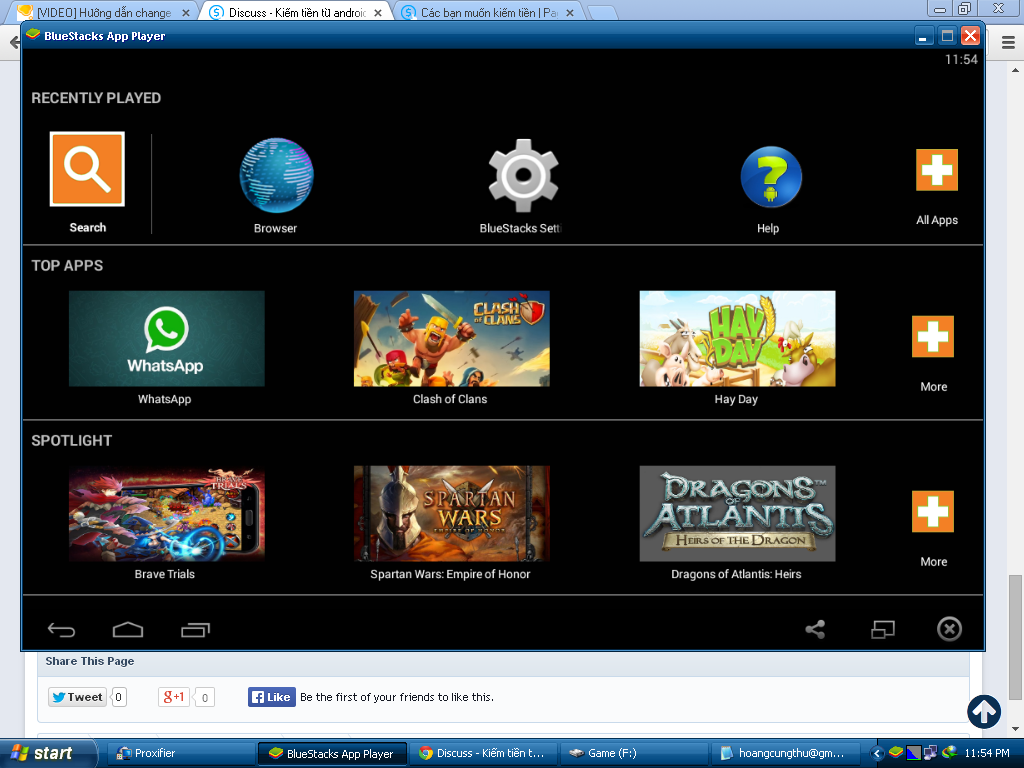Open the orange Search icon
Image resolution: width=1024 pixels, height=768 pixels.
(x=87, y=169)
